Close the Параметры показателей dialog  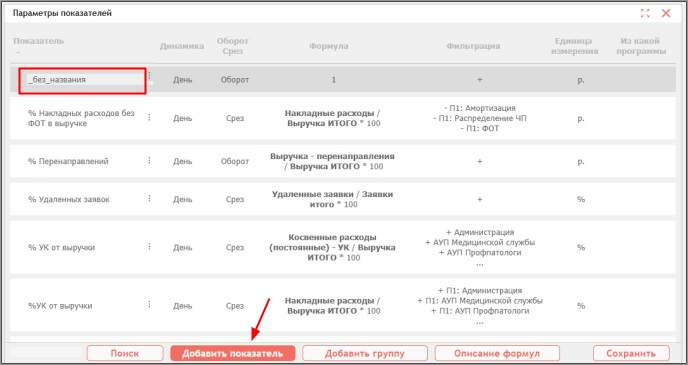[x=666, y=13]
